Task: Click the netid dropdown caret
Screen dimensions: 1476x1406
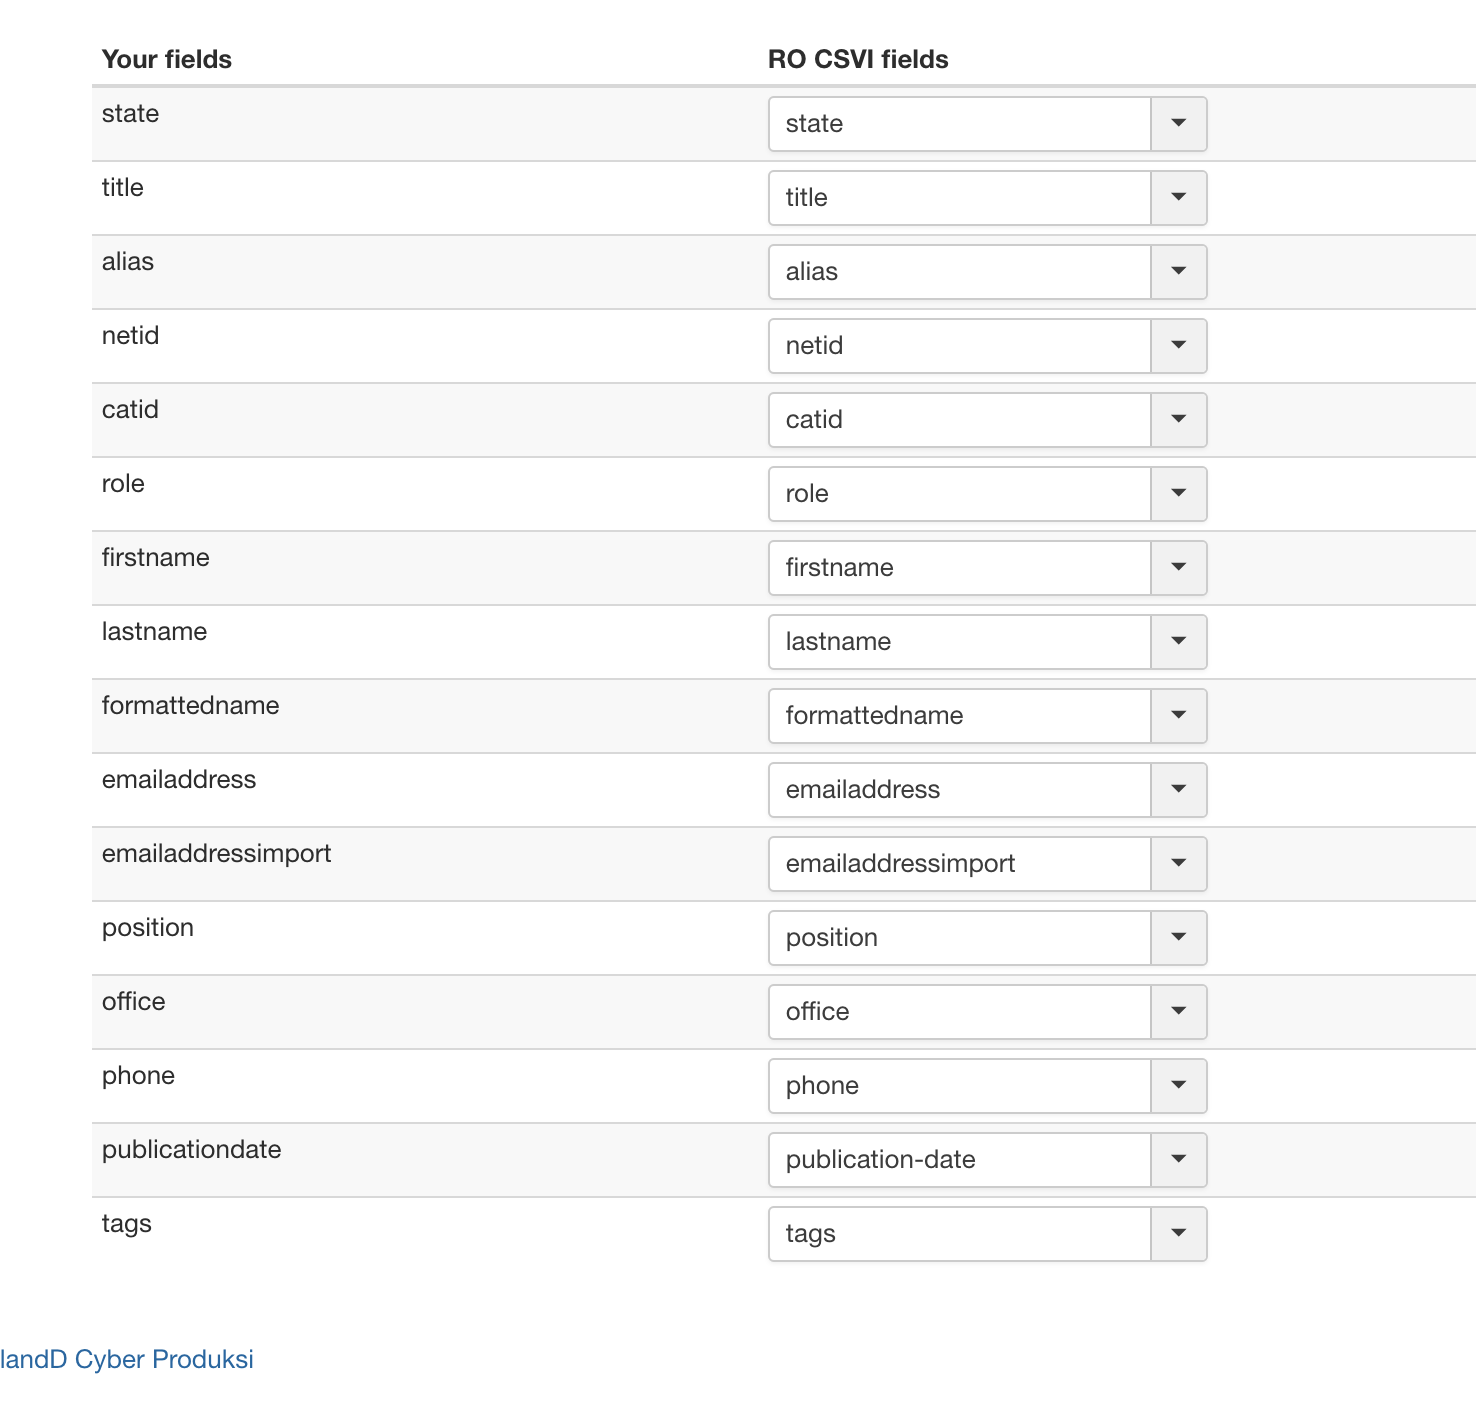Action: (1178, 346)
